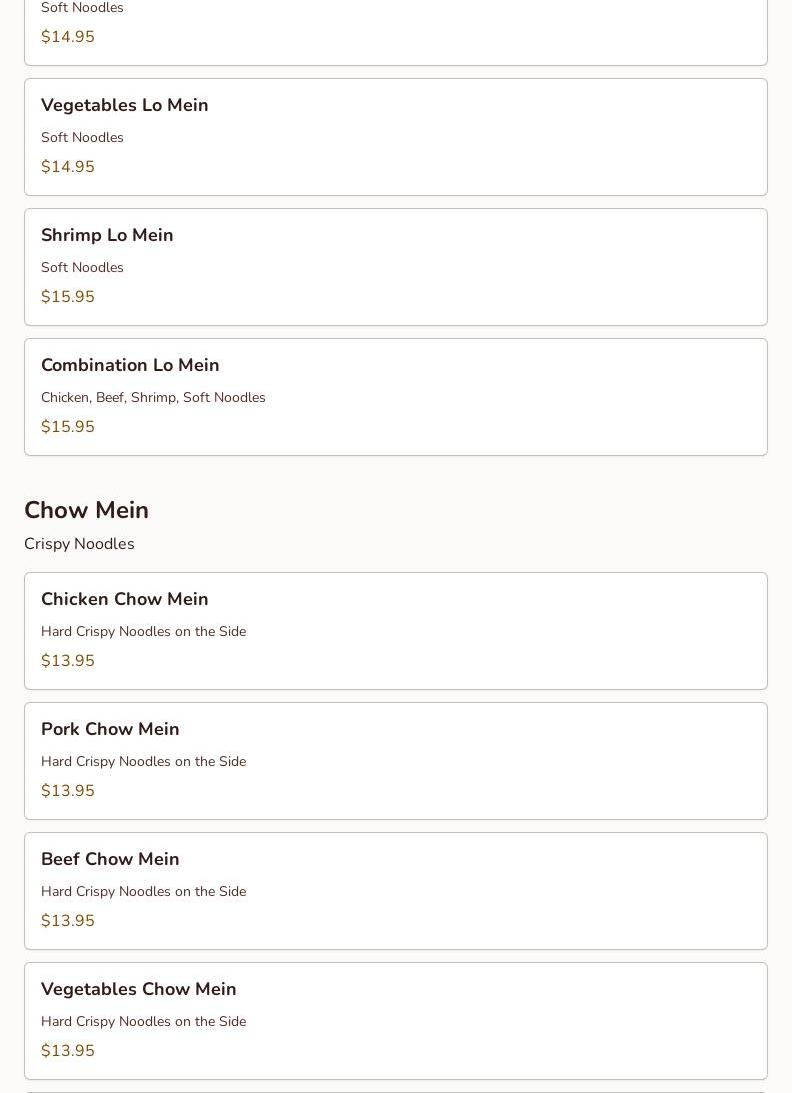Click the Crispy Noodles section subtitle
The width and height of the screenshot is (792, 1093).
[x=79, y=544]
